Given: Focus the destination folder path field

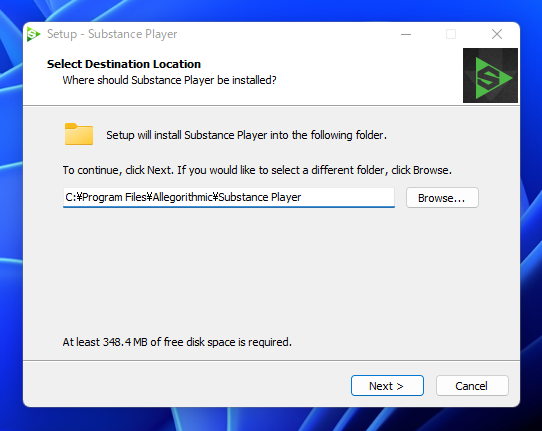Looking at the screenshot, I should click(x=228, y=197).
